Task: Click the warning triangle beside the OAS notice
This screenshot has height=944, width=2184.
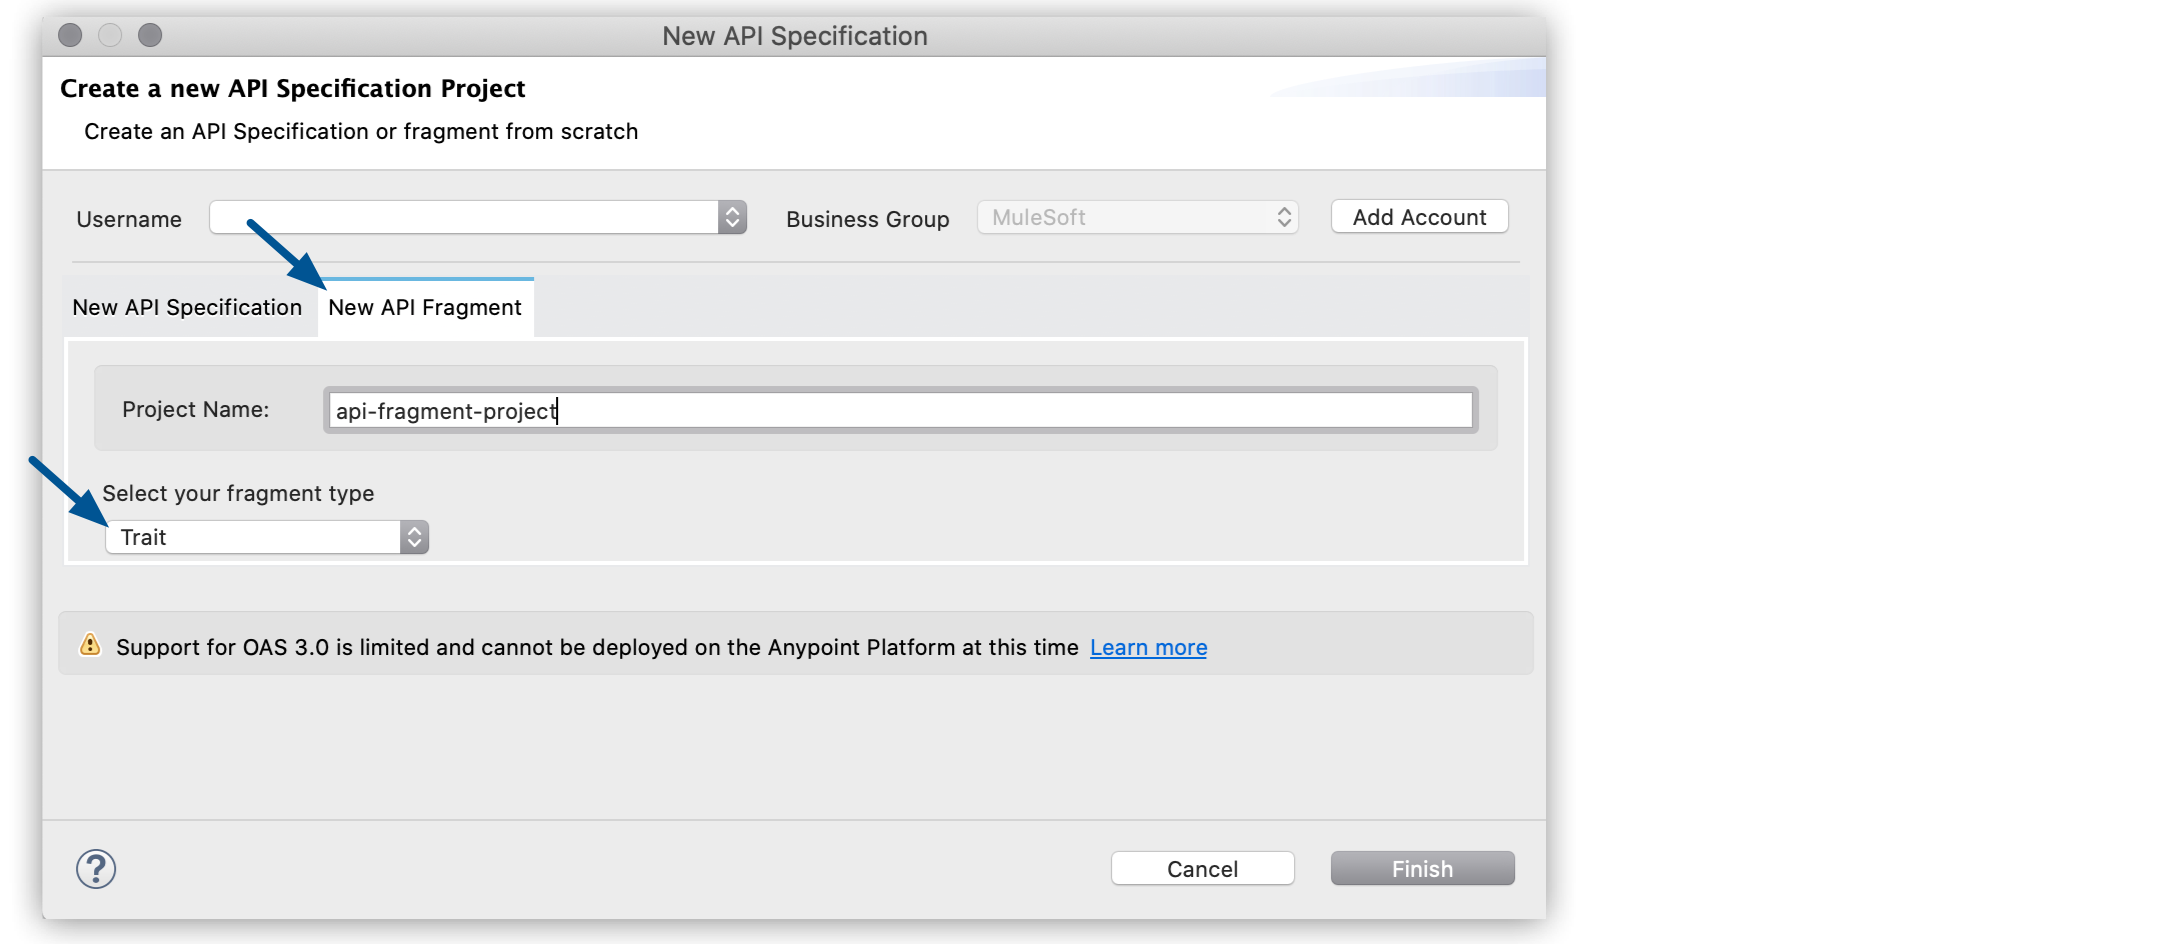Action: pyautogui.click(x=89, y=645)
